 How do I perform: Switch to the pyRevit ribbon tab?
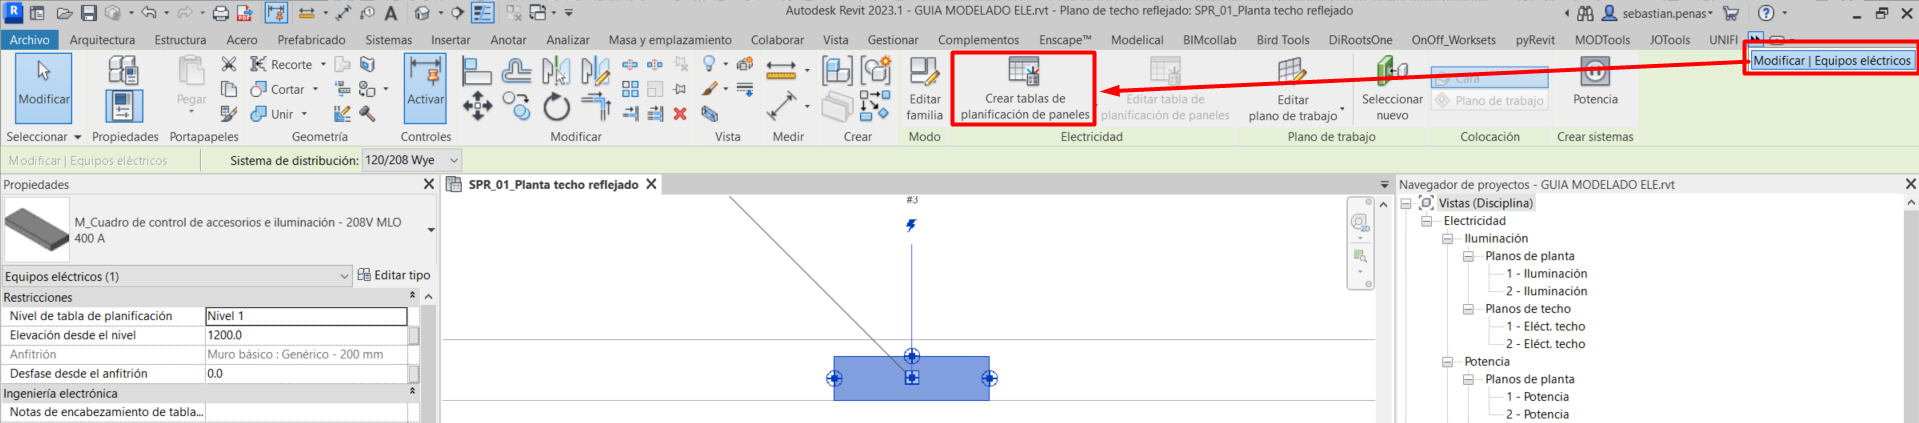pyautogui.click(x=1535, y=40)
